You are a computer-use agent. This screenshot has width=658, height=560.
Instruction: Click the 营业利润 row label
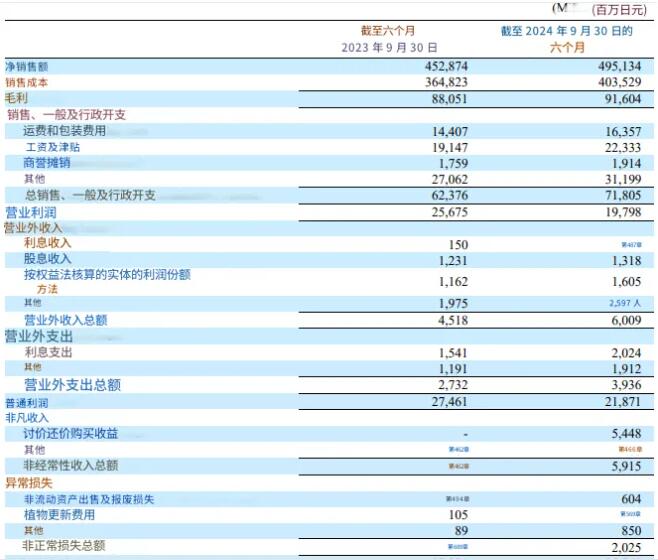(x=33, y=211)
